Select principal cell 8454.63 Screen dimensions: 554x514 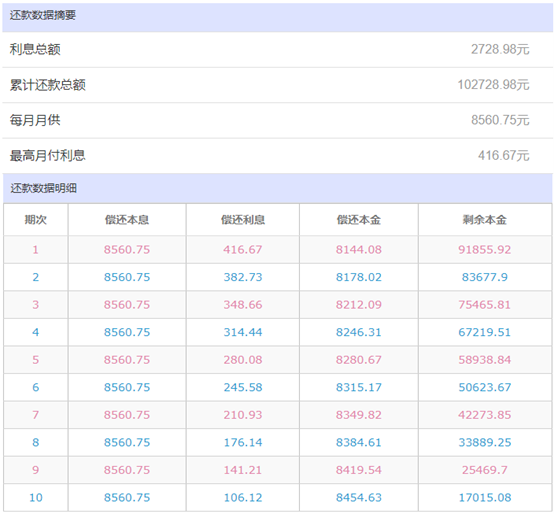tap(359, 498)
